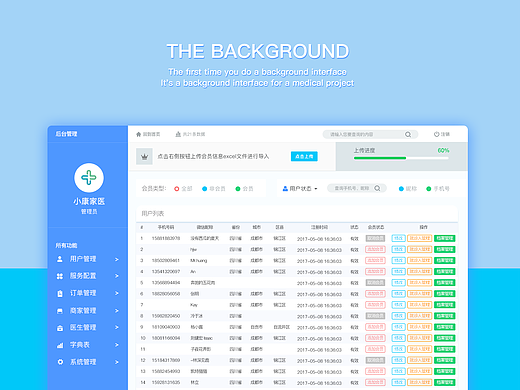Click the four-dots icon beside 服务配置
The height and width of the screenshot is (390, 520).
pos(60,276)
